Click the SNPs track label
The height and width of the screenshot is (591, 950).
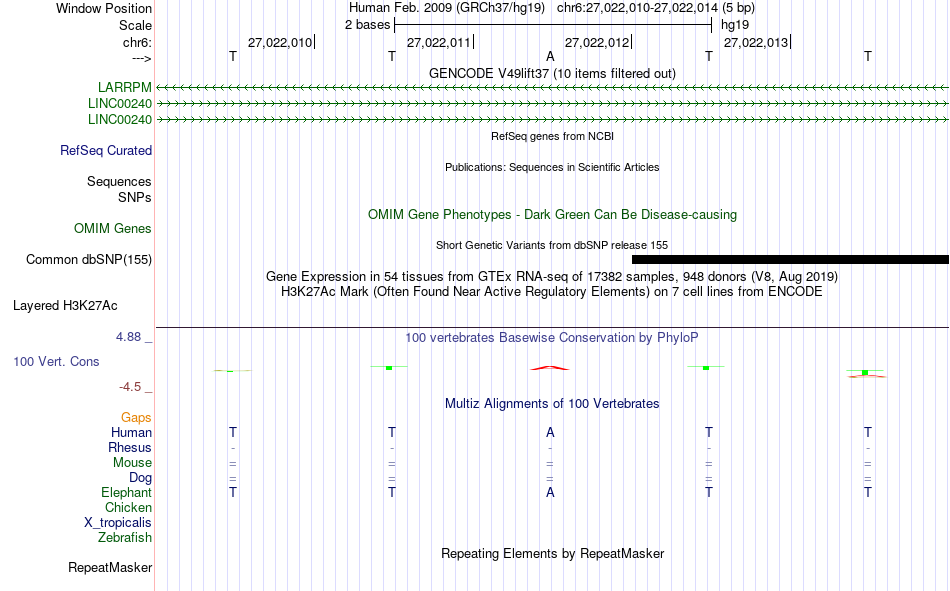(135, 198)
